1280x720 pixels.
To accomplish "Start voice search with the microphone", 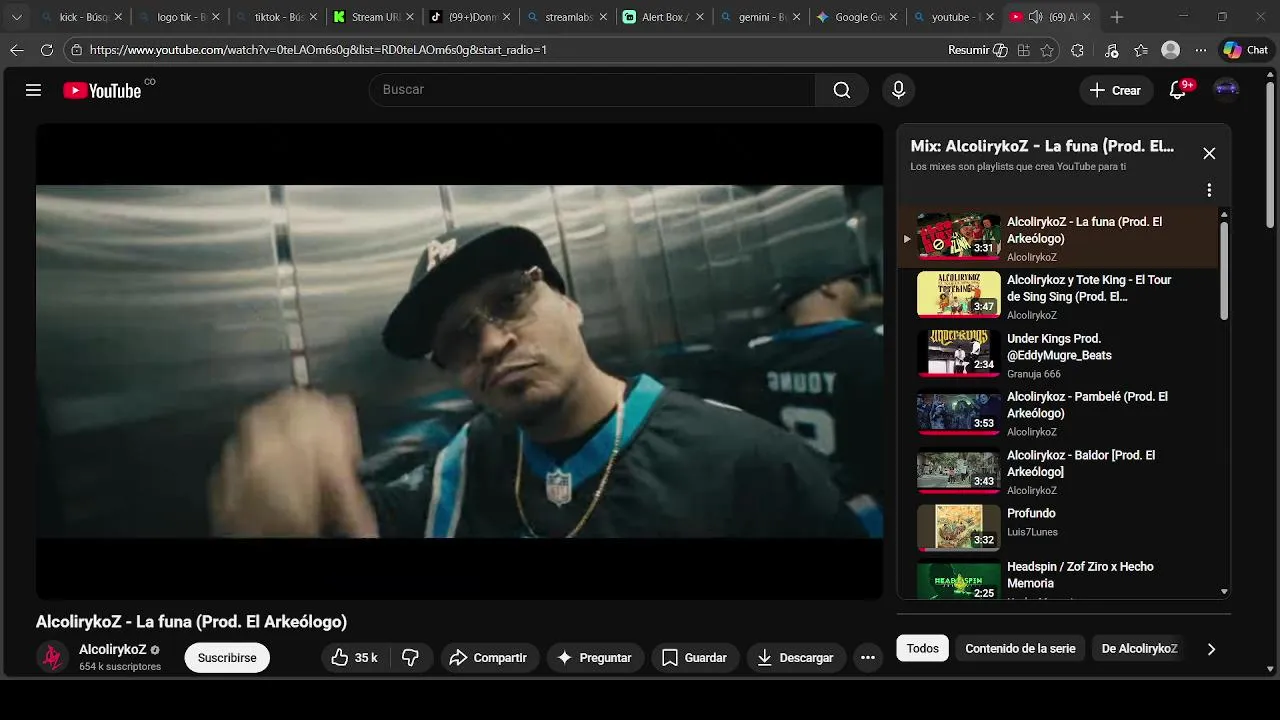I will pyautogui.click(x=898, y=90).
